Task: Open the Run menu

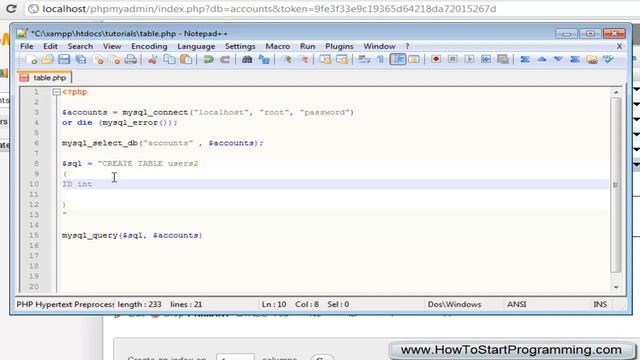Action: tap(307, 46)
